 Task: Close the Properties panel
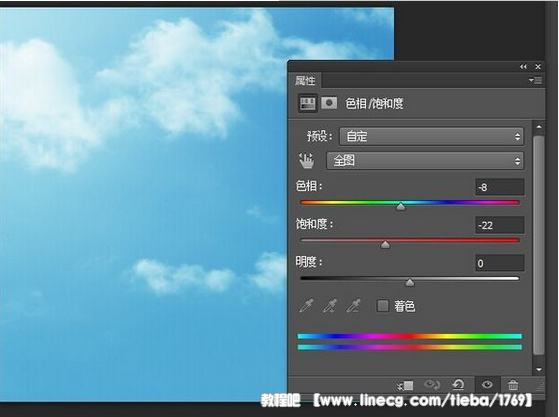click(x=538, y=67)
